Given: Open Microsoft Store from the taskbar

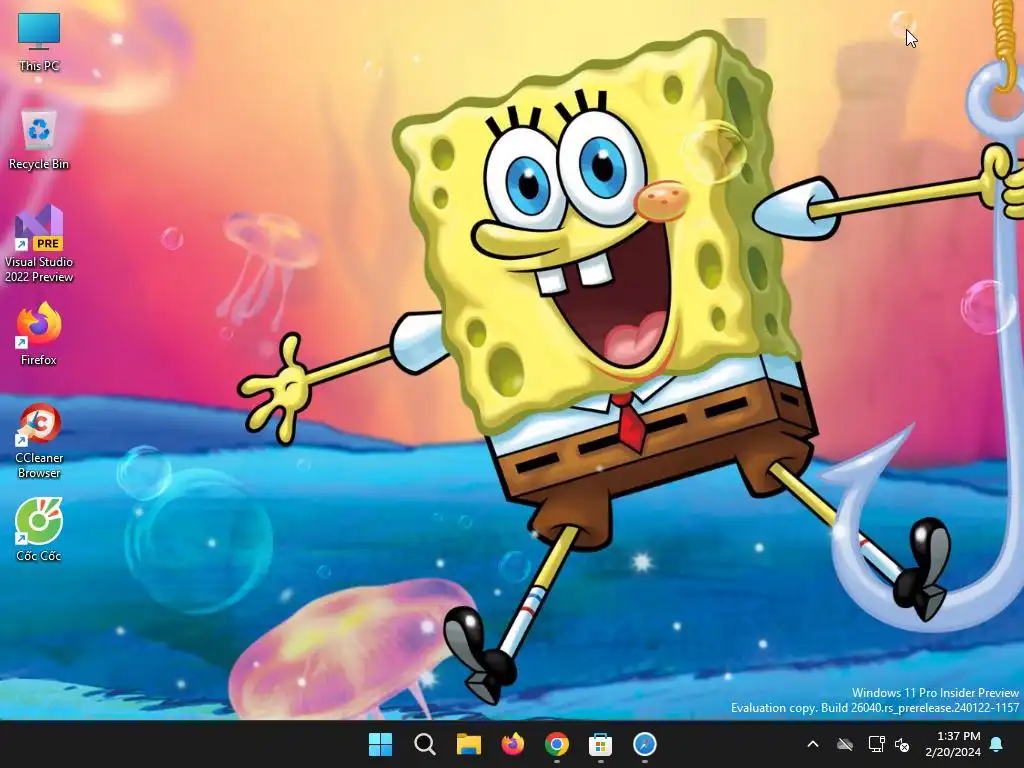Looking at the screenshot, I should pos(600,744).
